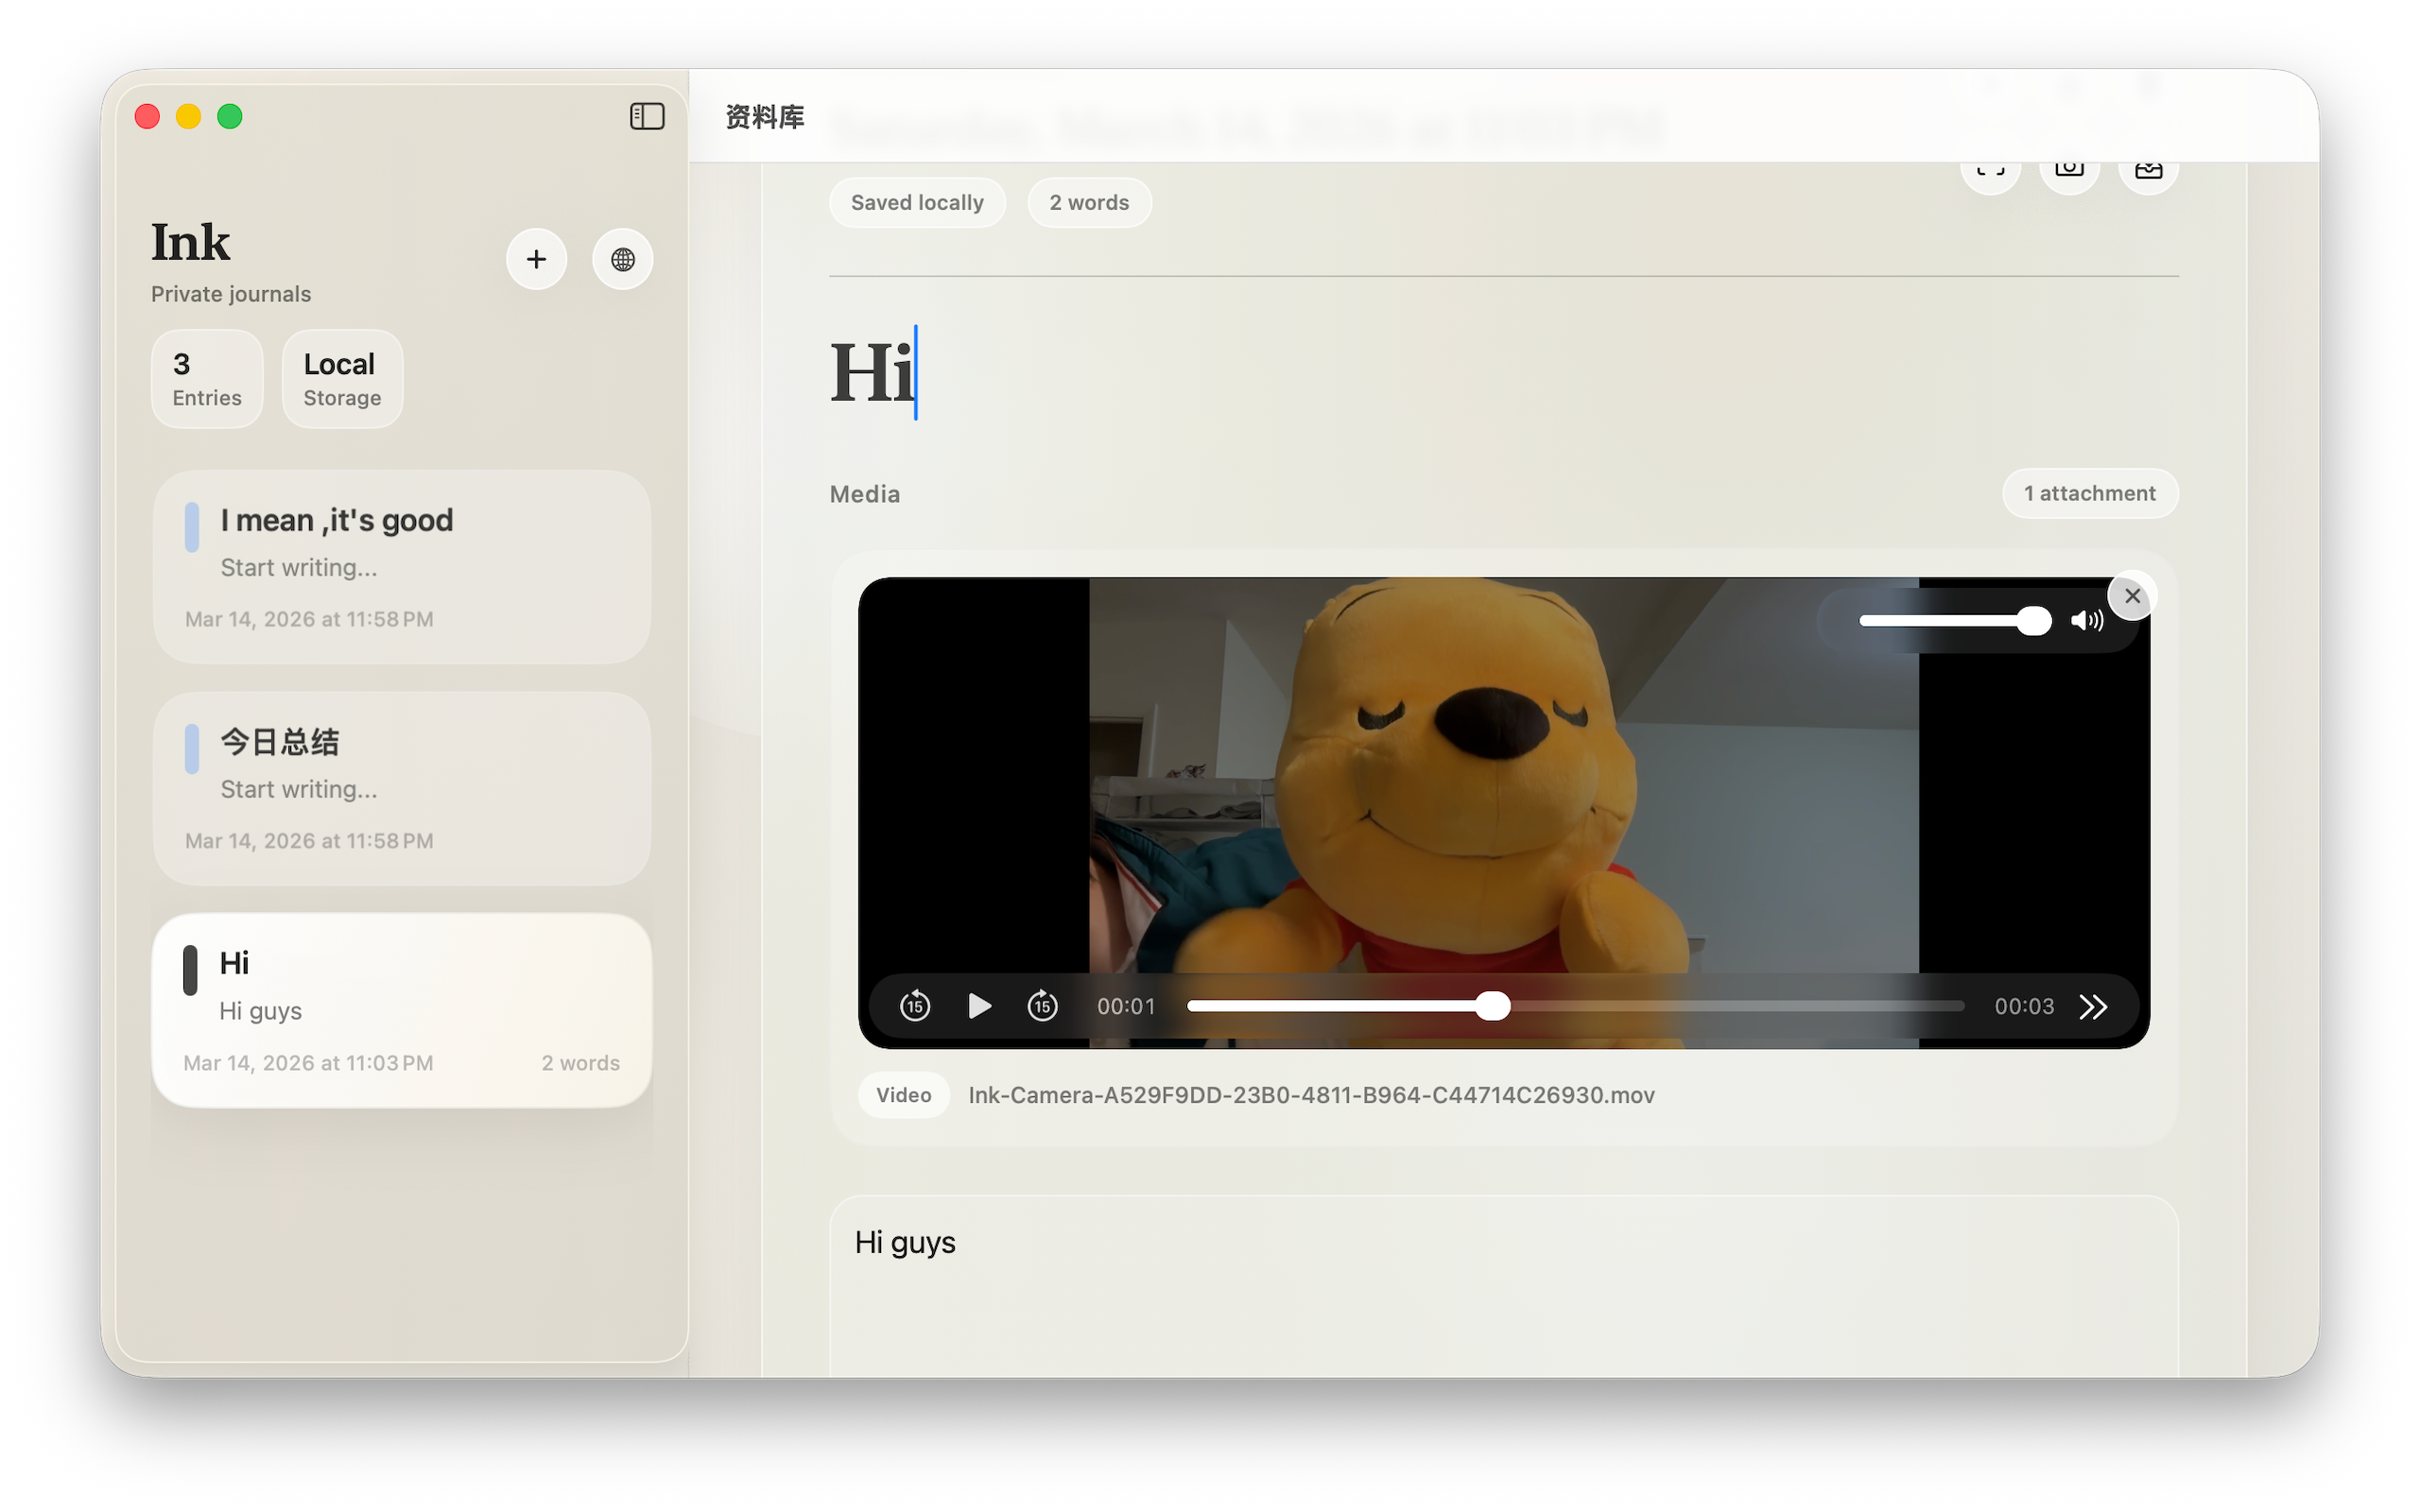Toggle the sidebar panel icon
This screenshot has height=1512, width=2420.
[647, 116]
